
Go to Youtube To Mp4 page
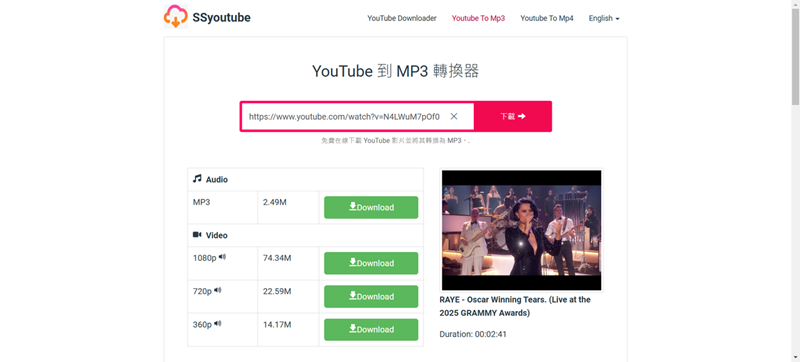point(547,18)
